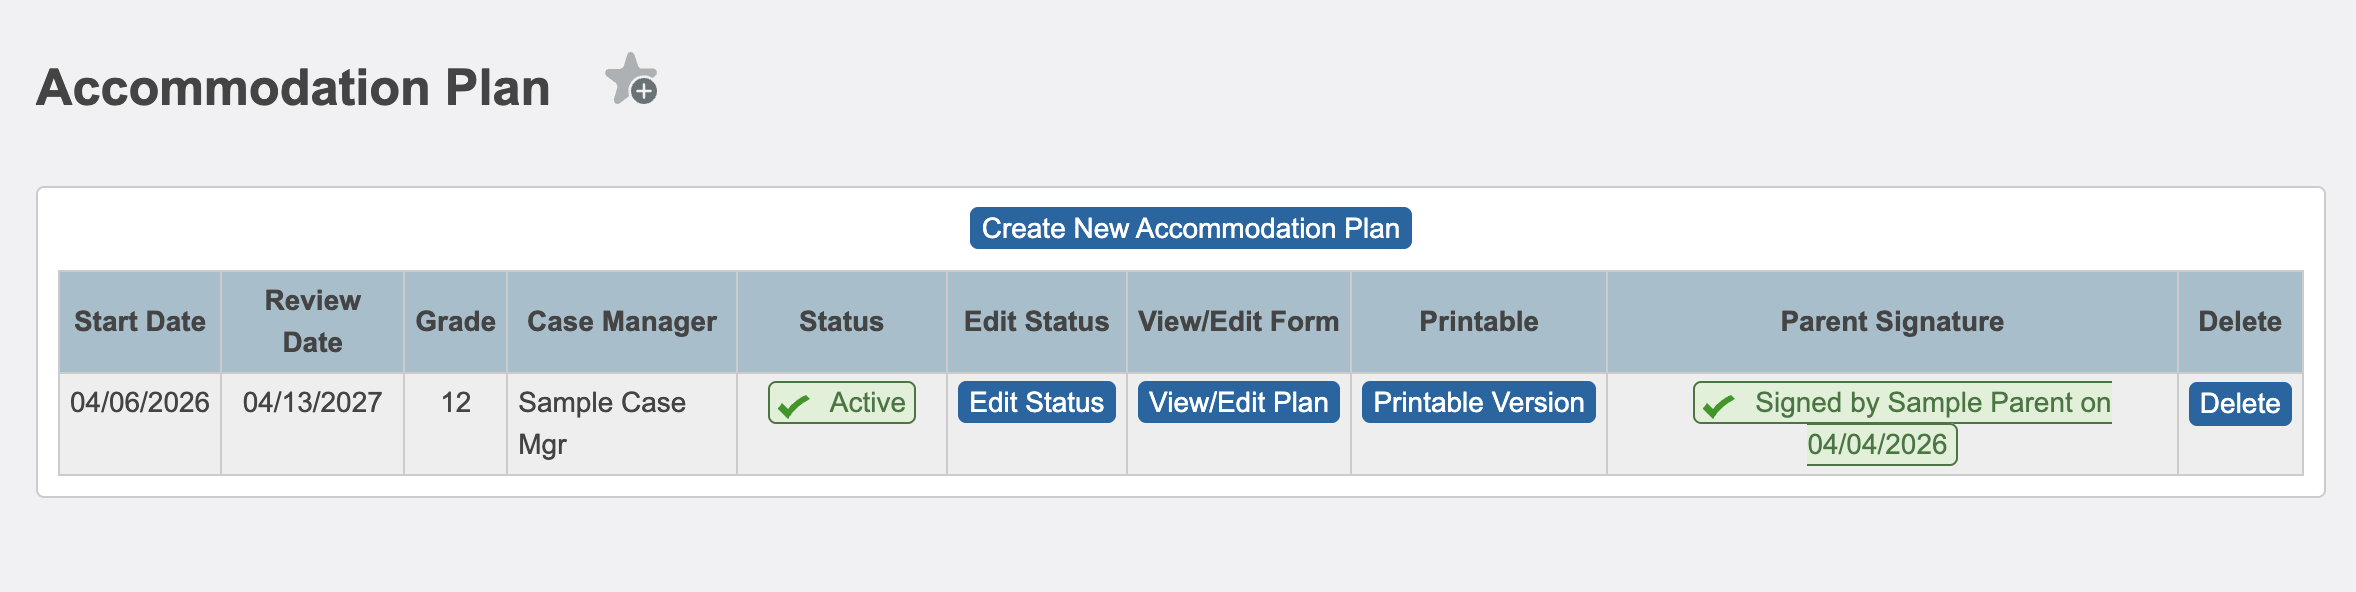Click the View/Edit Form column header

pos(1238,322)
